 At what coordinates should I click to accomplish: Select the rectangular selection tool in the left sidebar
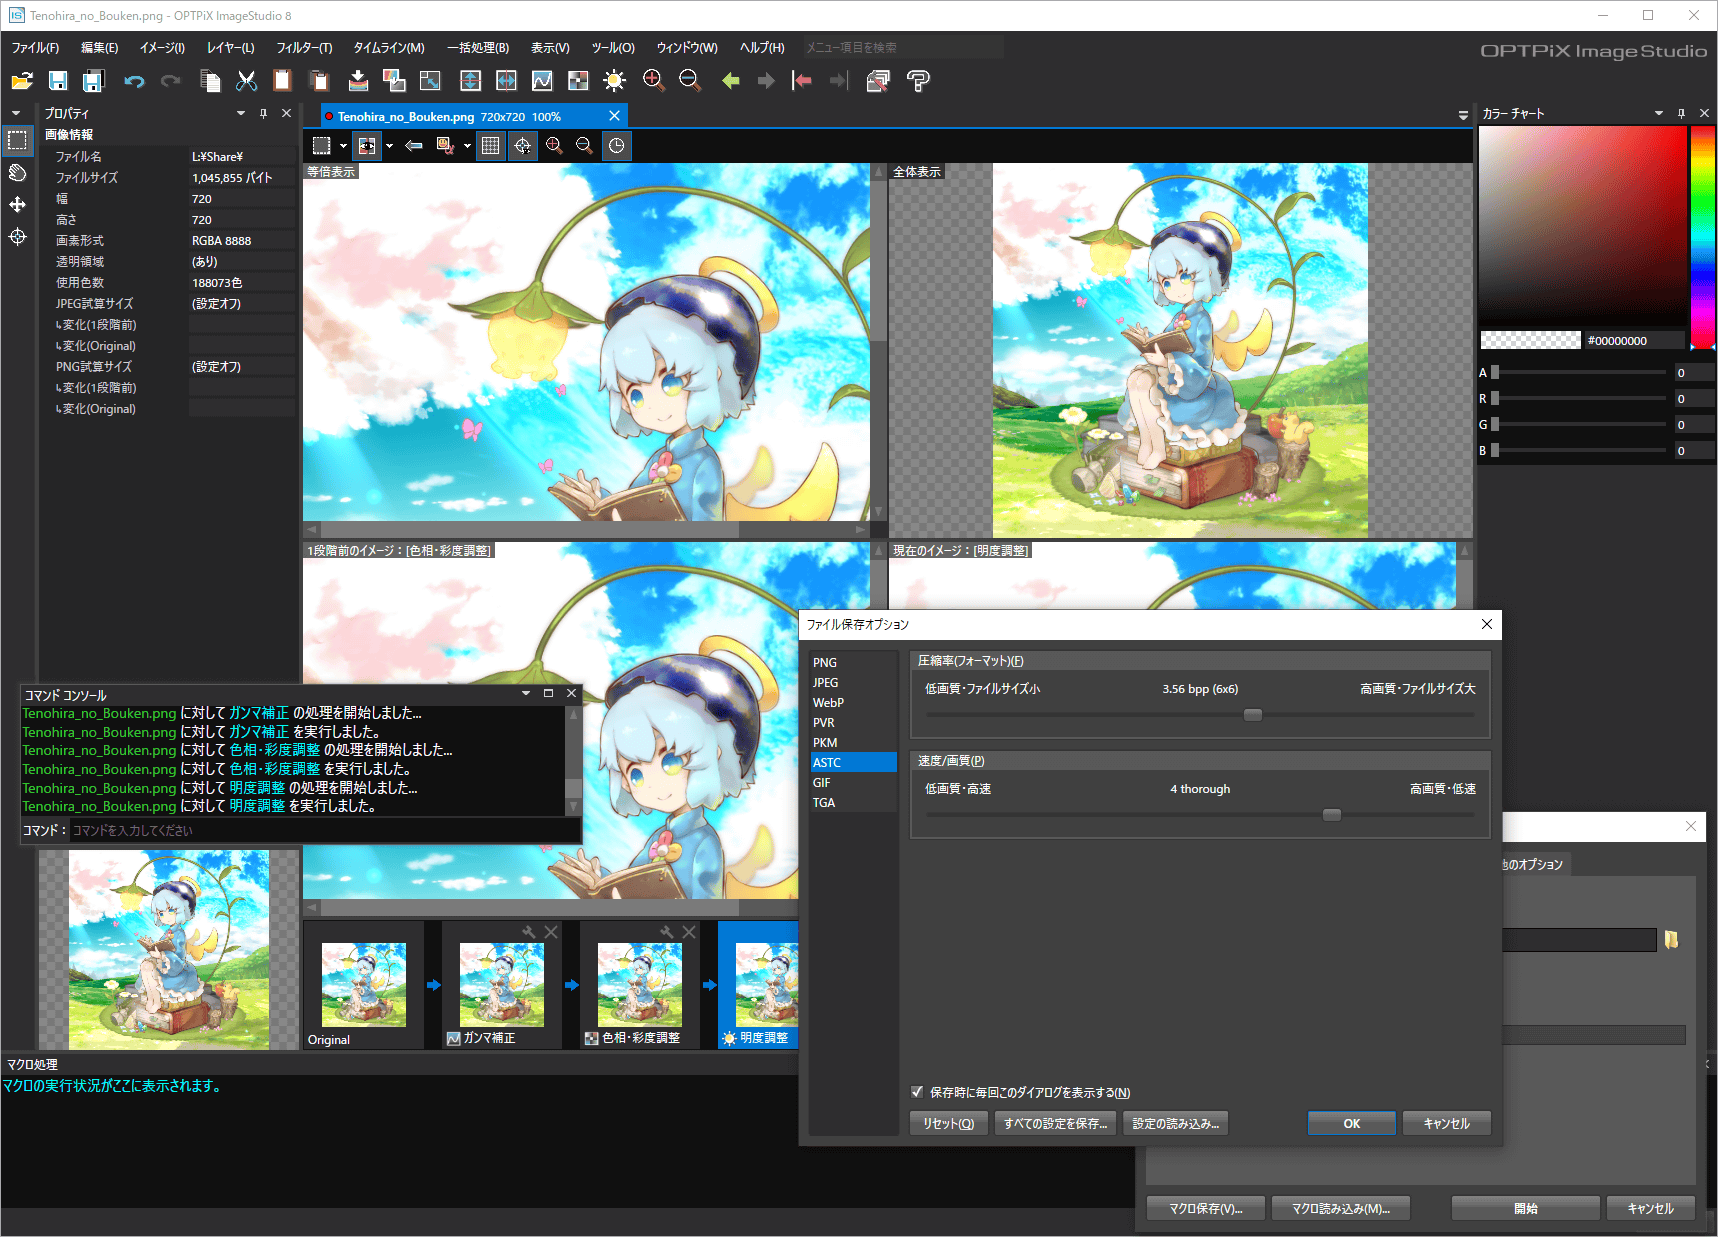[18, 141]
